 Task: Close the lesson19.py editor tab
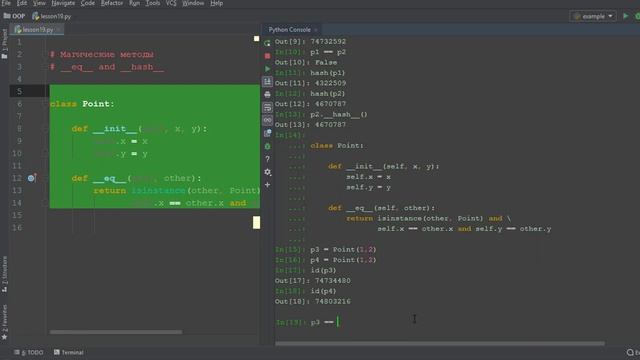(x=58, y=30)
